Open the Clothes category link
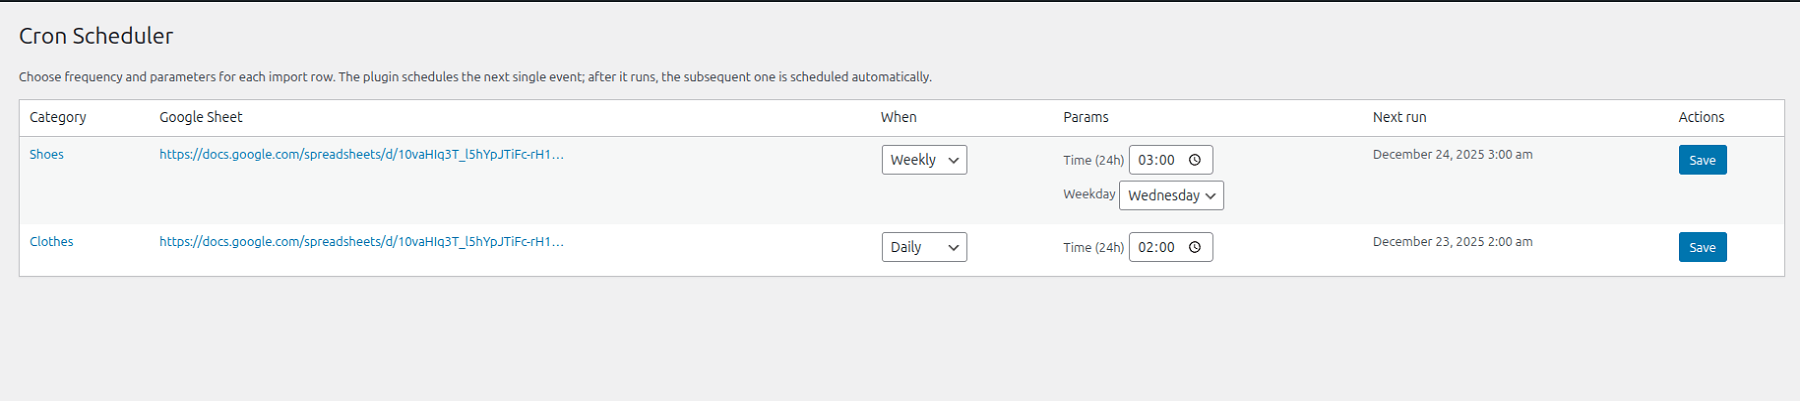The height and width of the screenshot is (401, 1800). (x=52, y=241)
